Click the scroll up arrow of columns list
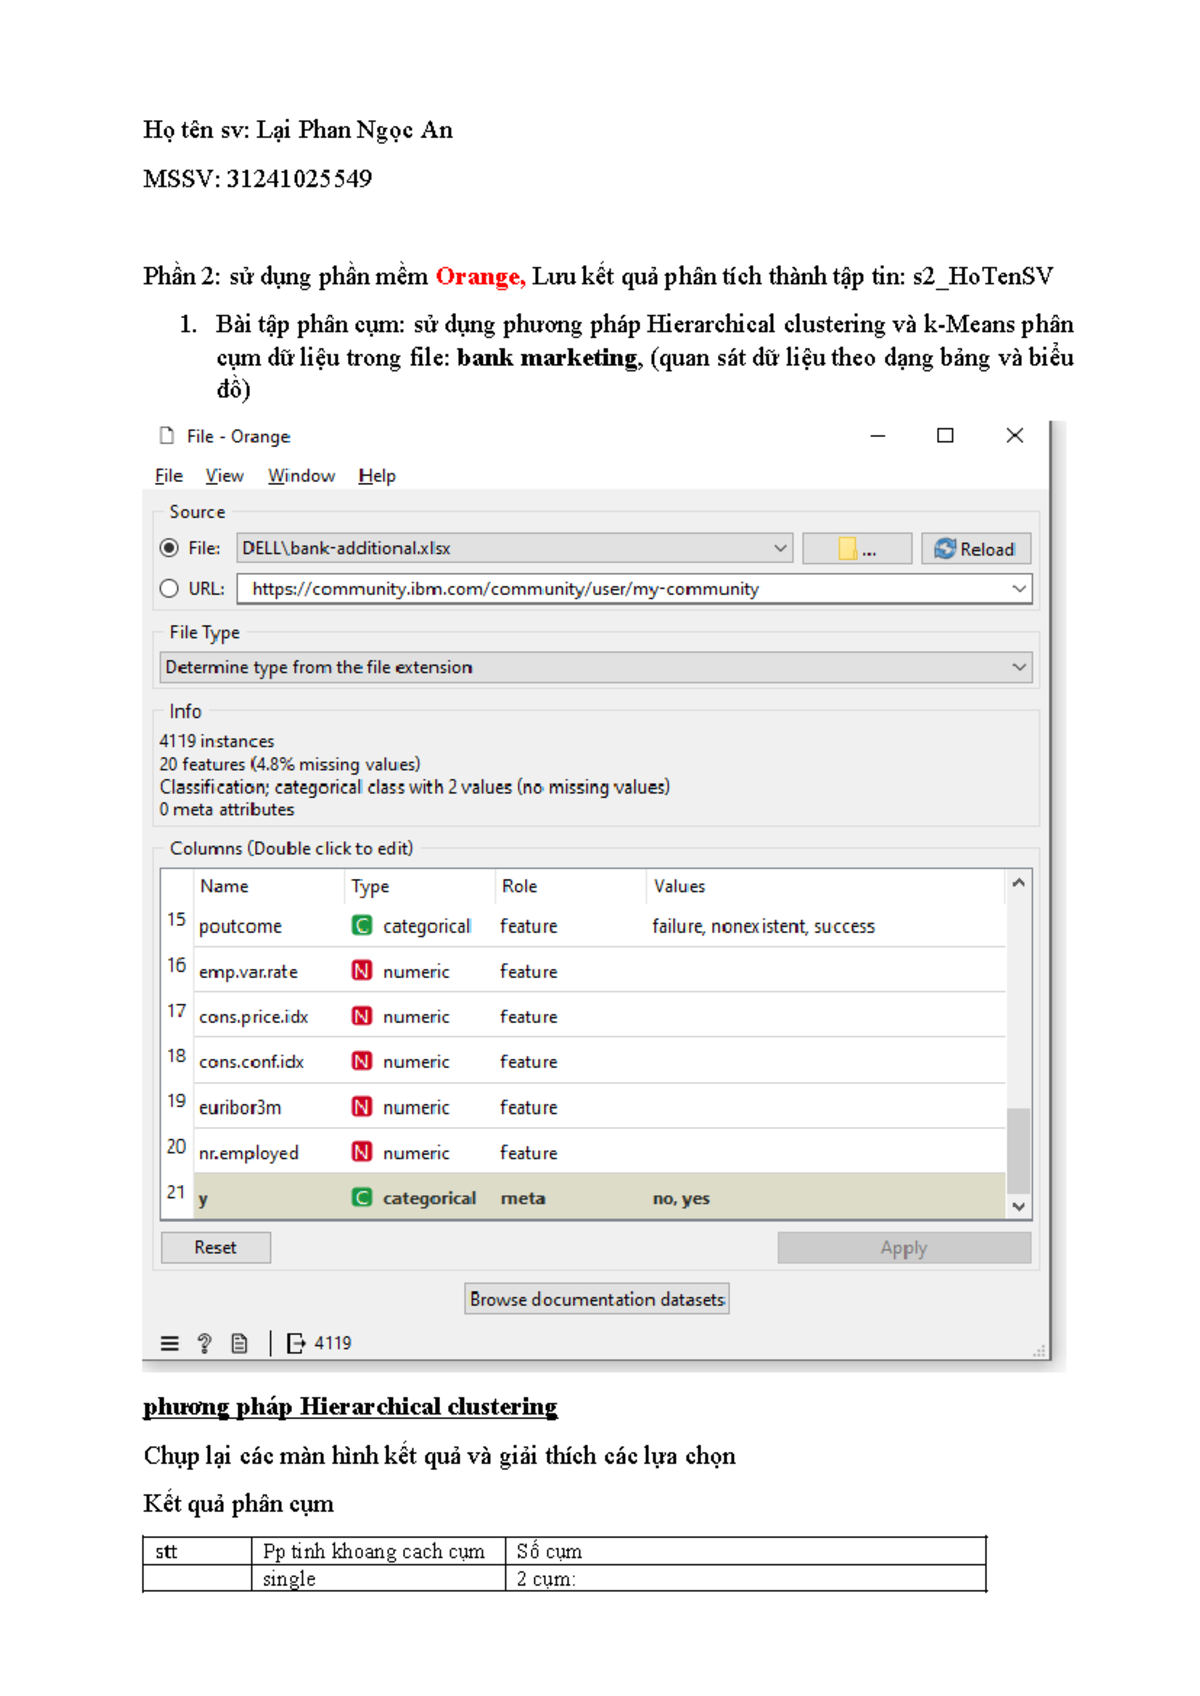 tap(1019, 883)
